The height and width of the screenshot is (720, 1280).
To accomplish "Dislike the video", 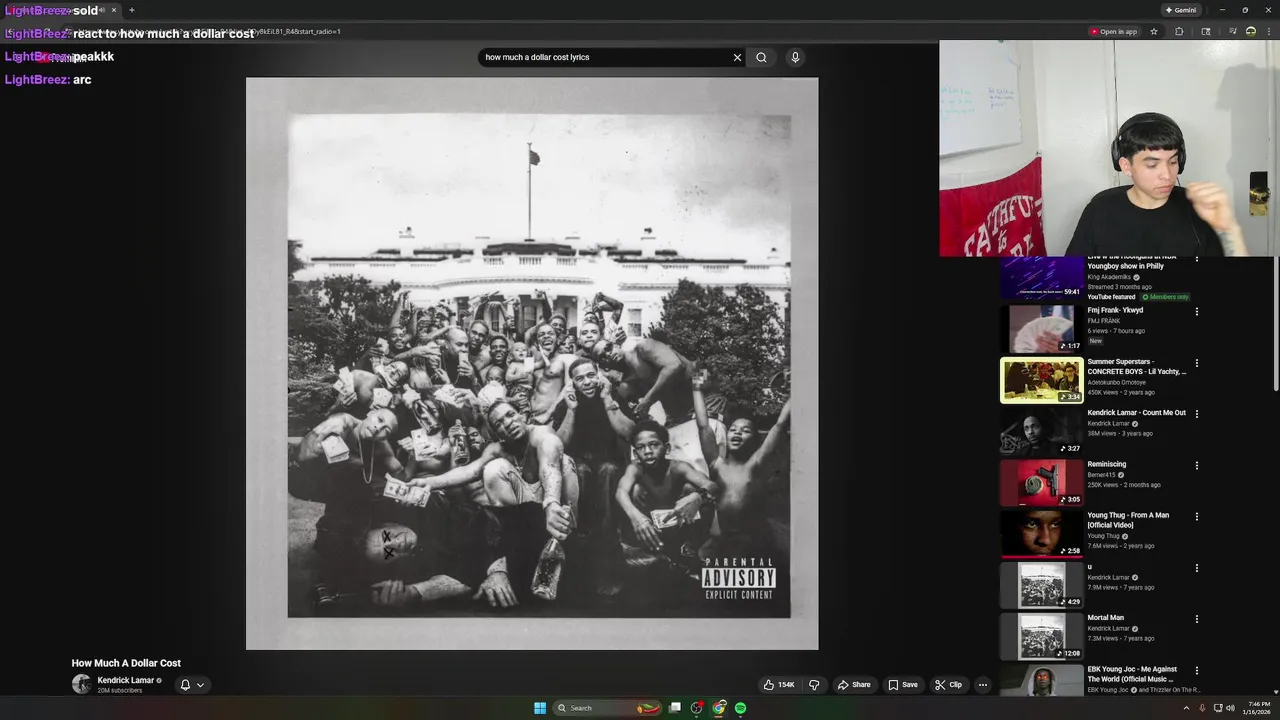I will 814,685.
